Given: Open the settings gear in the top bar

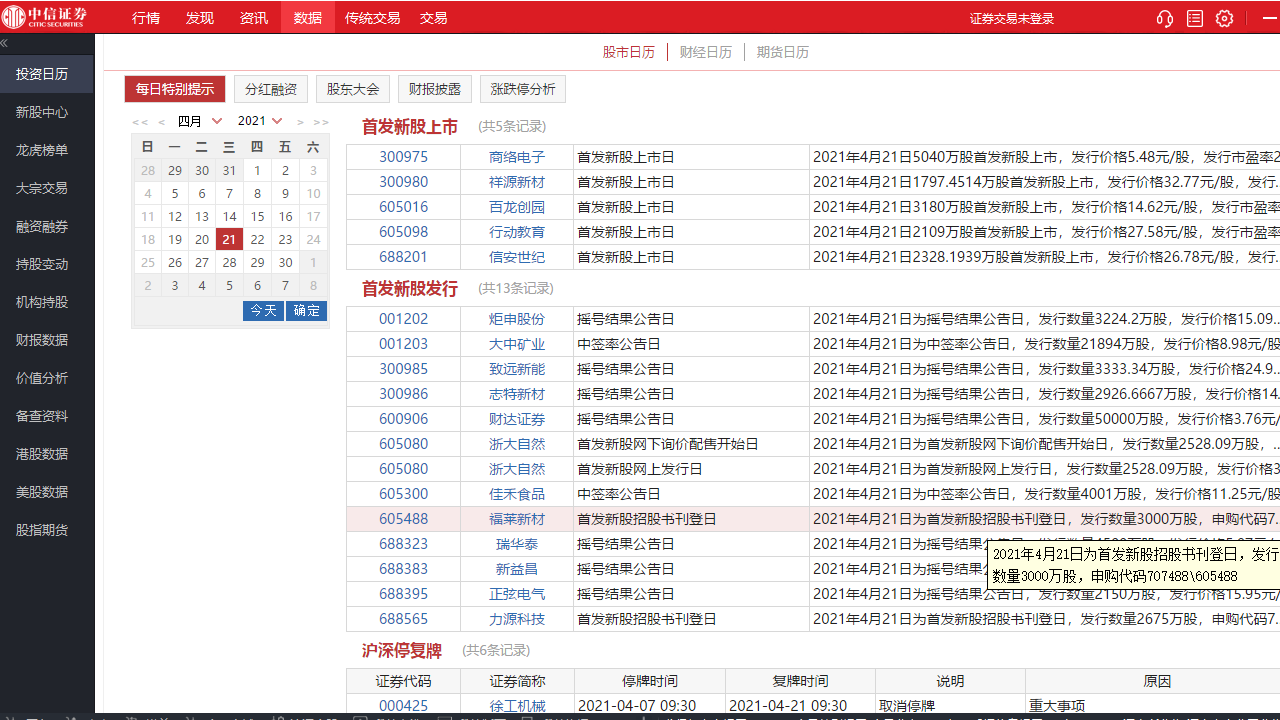Looking at the screenshot, I should click(x=1224, y=17).
